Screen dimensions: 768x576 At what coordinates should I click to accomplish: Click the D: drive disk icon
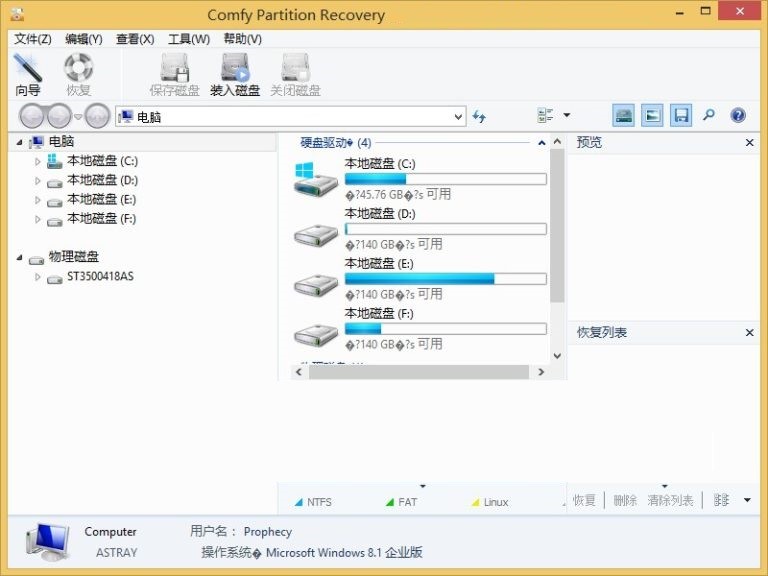pos(316,236)
